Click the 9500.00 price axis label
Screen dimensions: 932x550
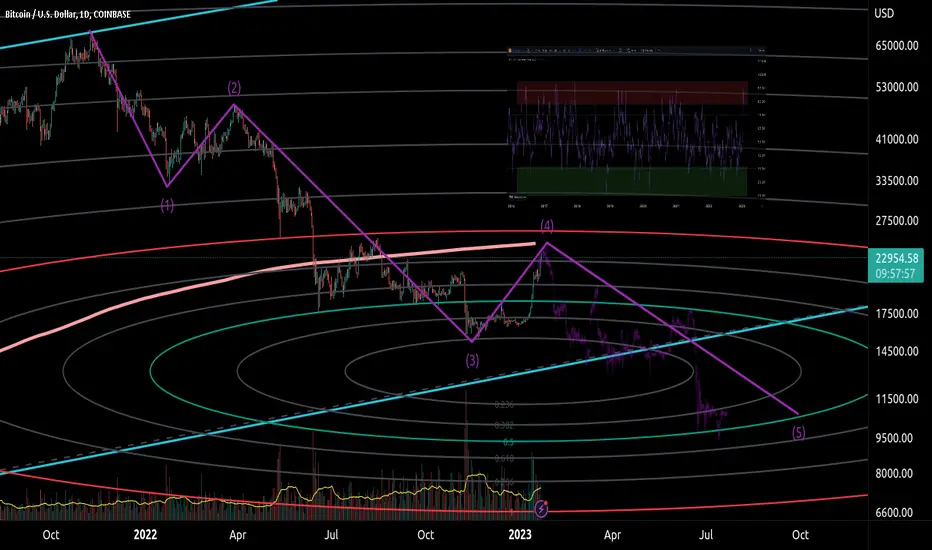click(895, 438)
